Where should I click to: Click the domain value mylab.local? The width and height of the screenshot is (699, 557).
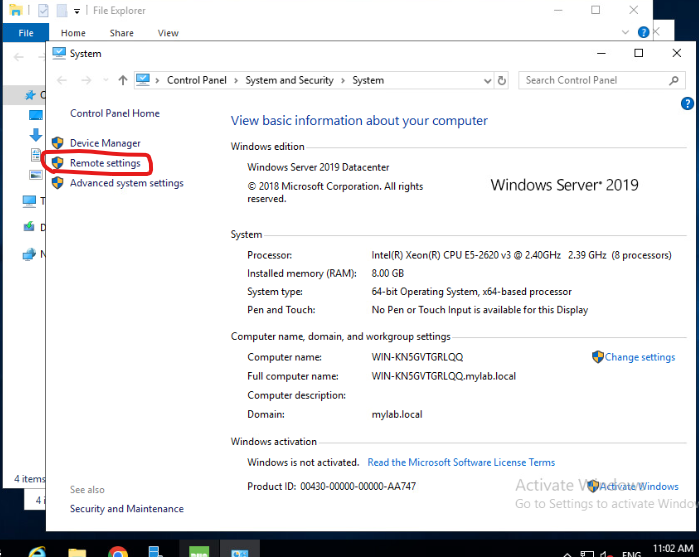click(397, 414)
